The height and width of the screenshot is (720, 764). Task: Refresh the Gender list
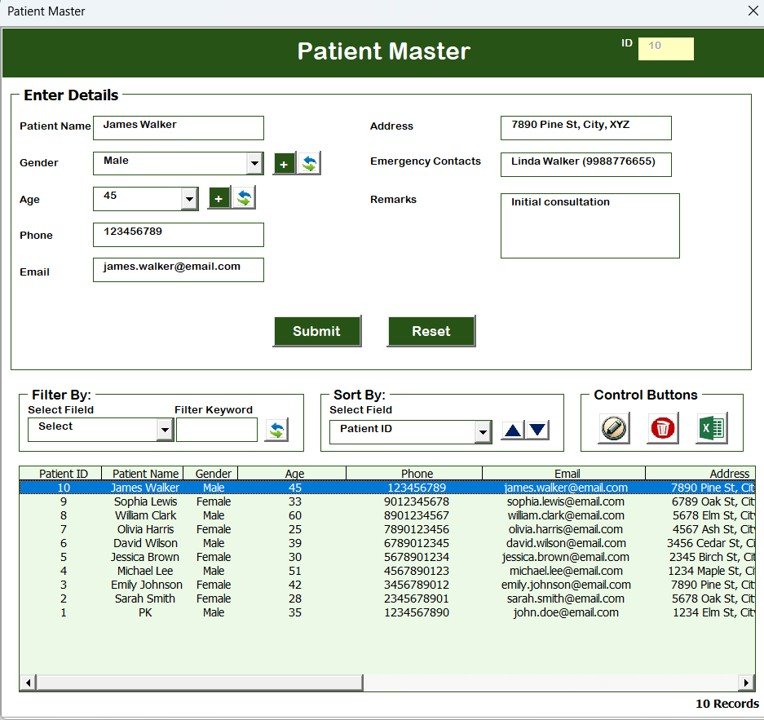click(x=309, y=163)
